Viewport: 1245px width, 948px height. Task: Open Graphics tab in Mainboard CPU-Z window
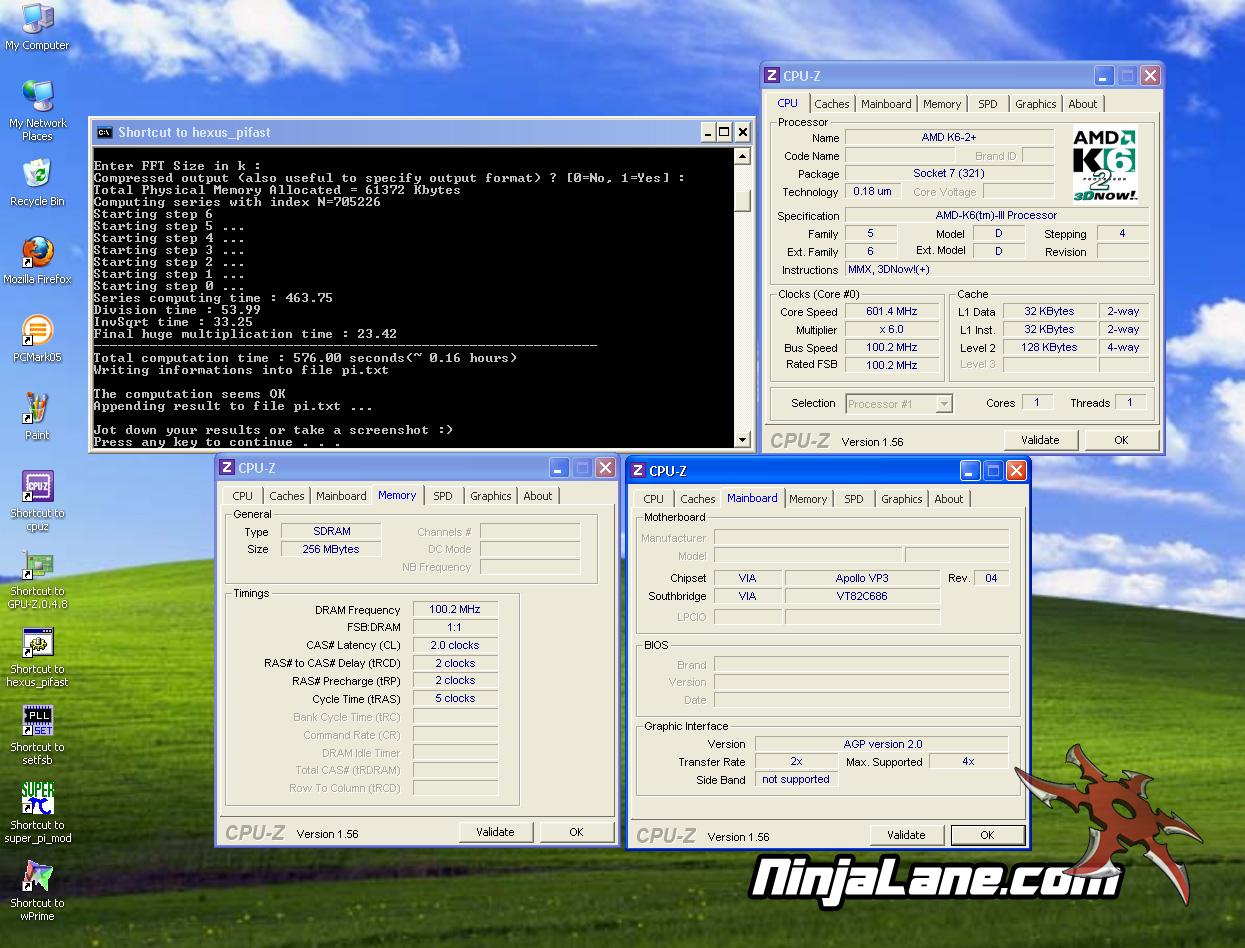tap(901, 499)
